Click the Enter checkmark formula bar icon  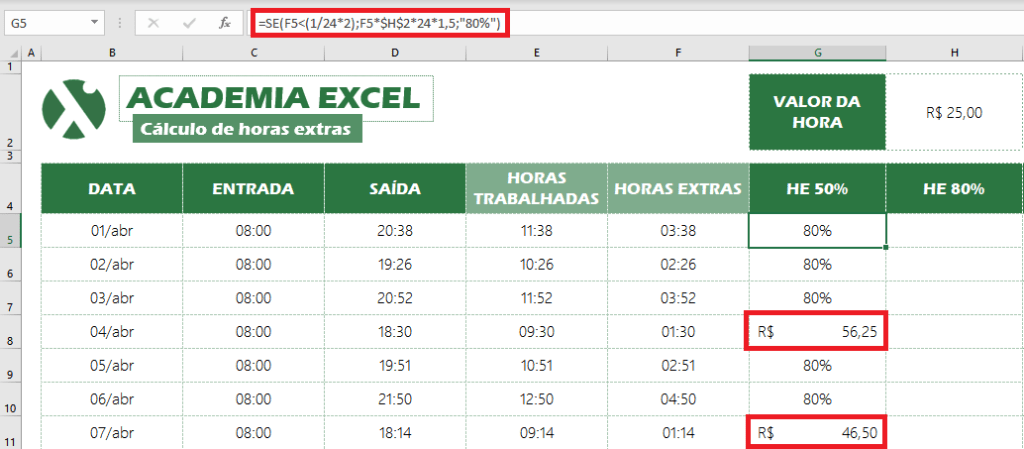click(190, 23)
